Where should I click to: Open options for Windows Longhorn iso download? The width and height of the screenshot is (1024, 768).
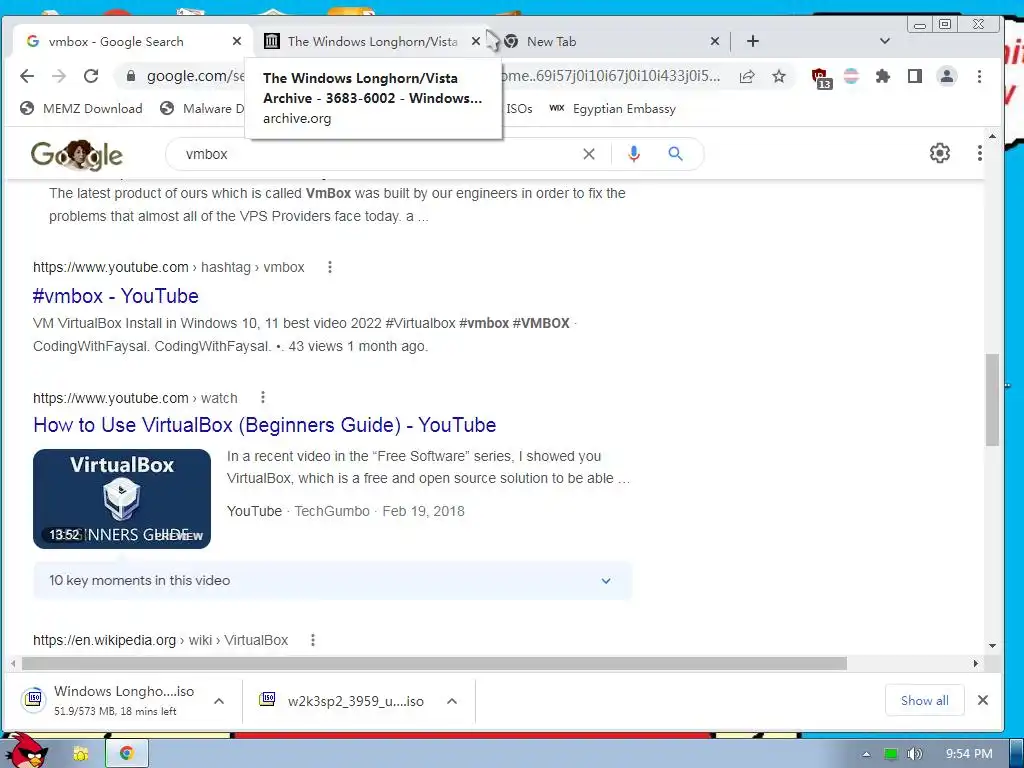pos(219,701)
